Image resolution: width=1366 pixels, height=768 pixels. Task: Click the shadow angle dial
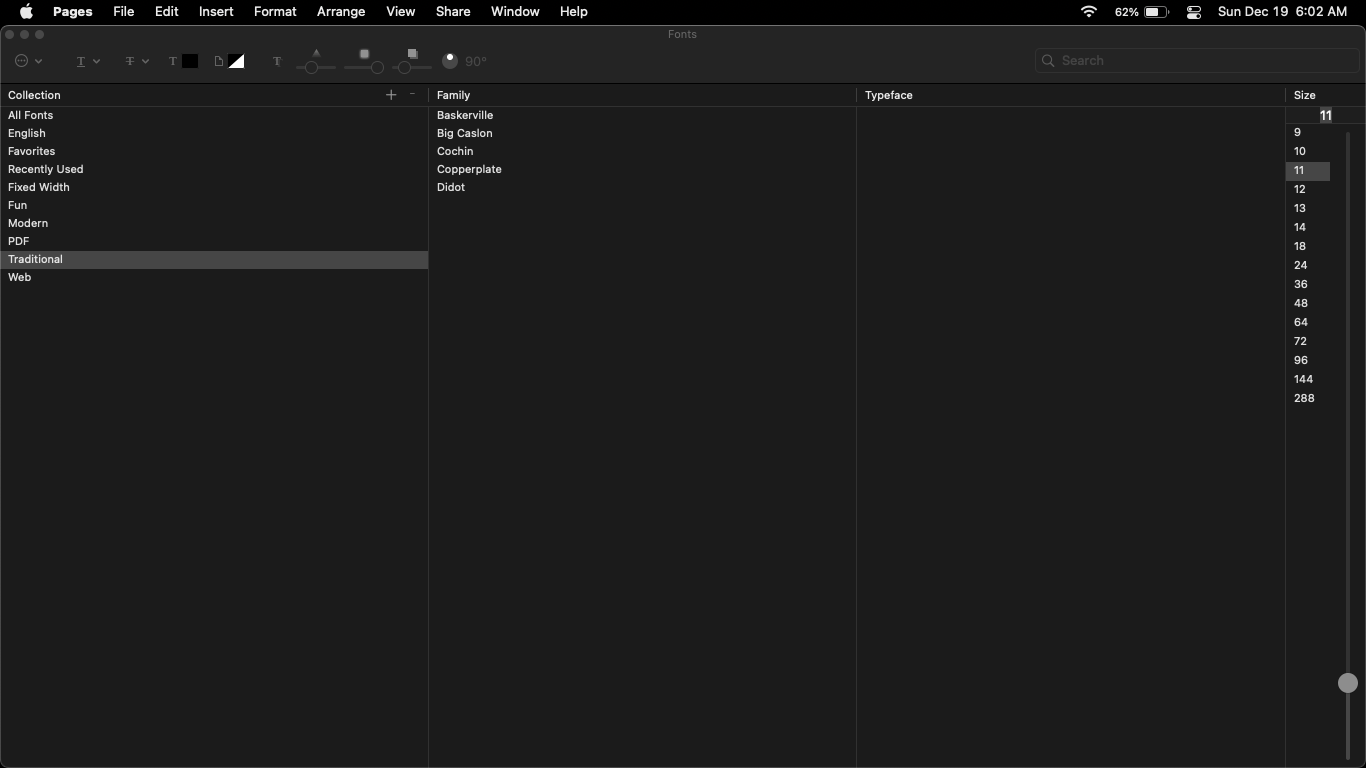click(x=450, y=61)
